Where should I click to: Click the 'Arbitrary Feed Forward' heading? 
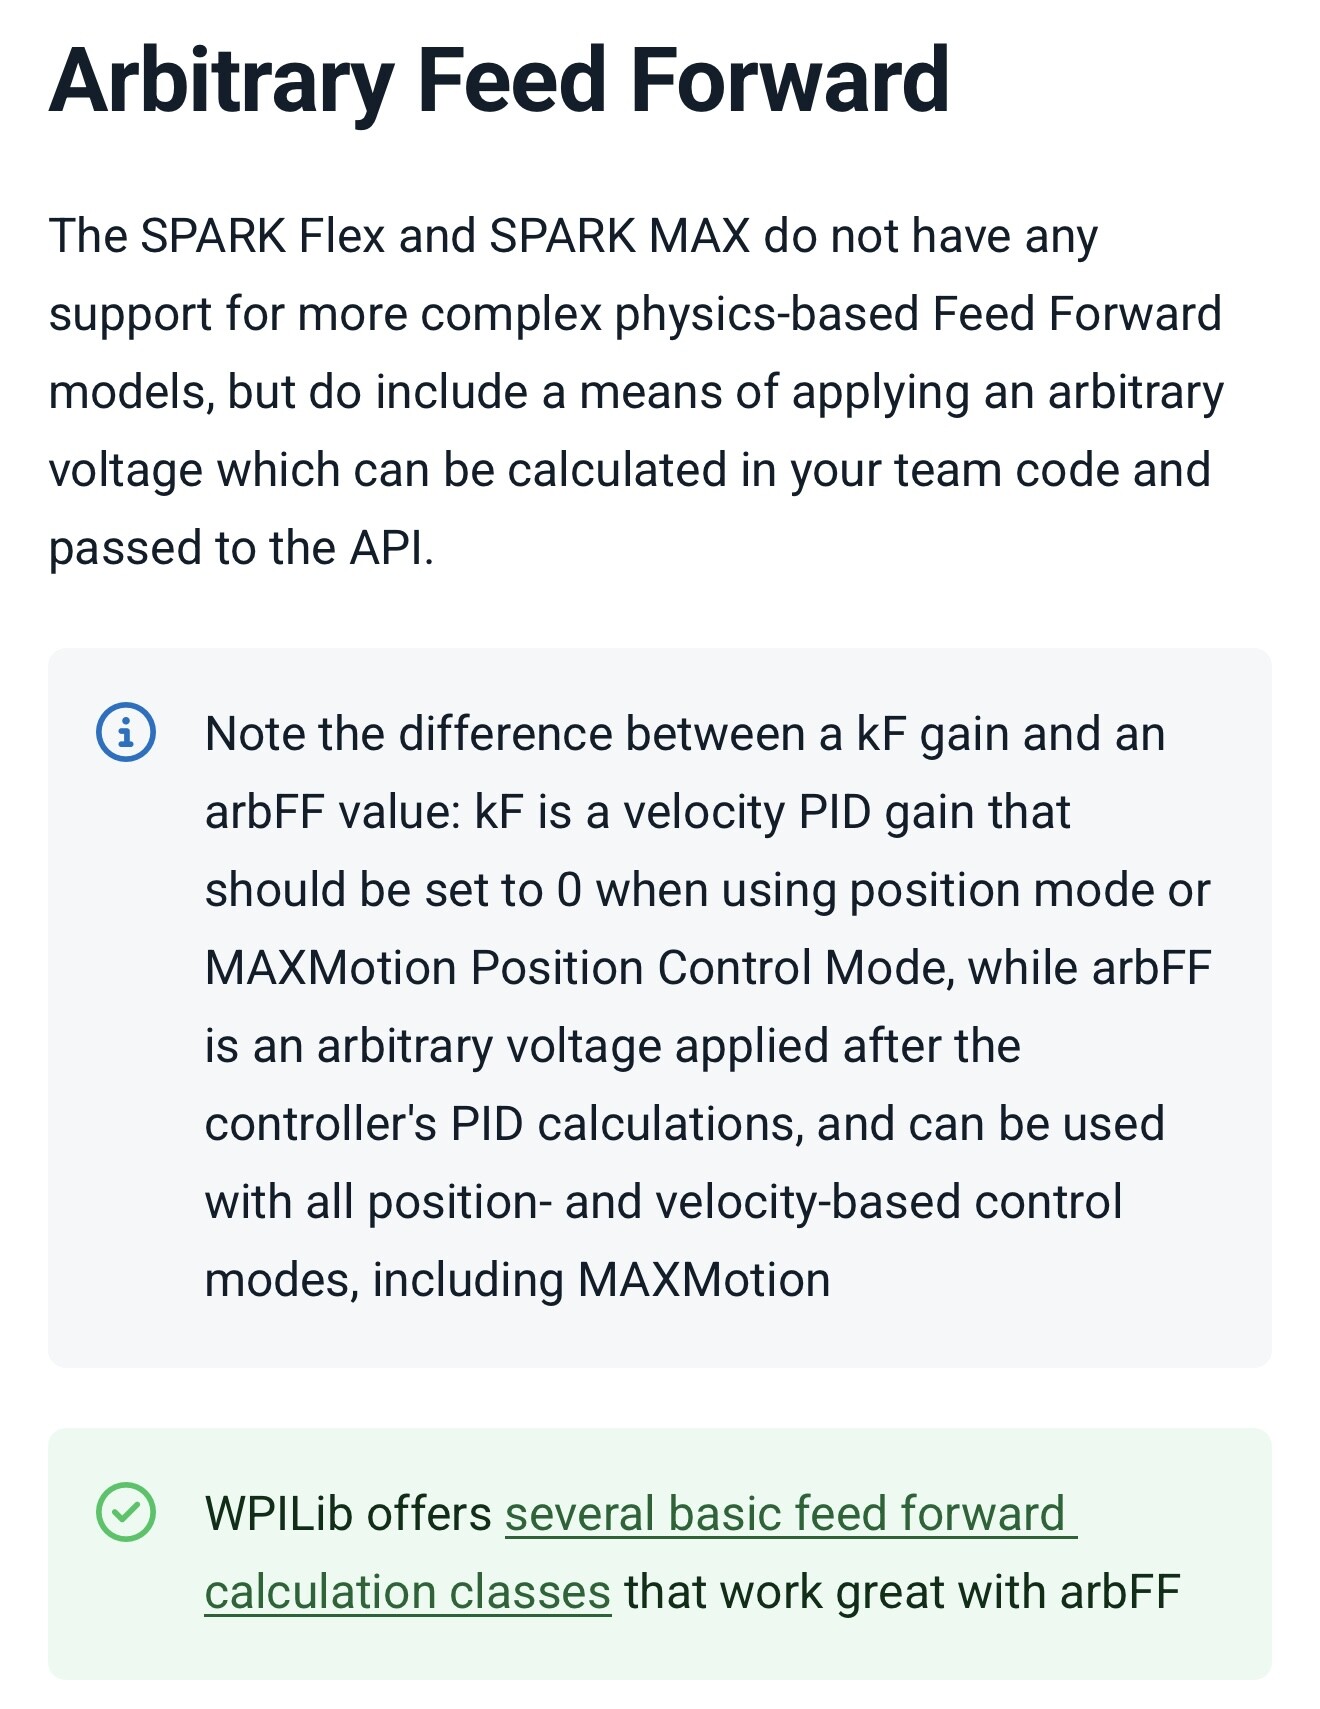[x=499, y=82]
